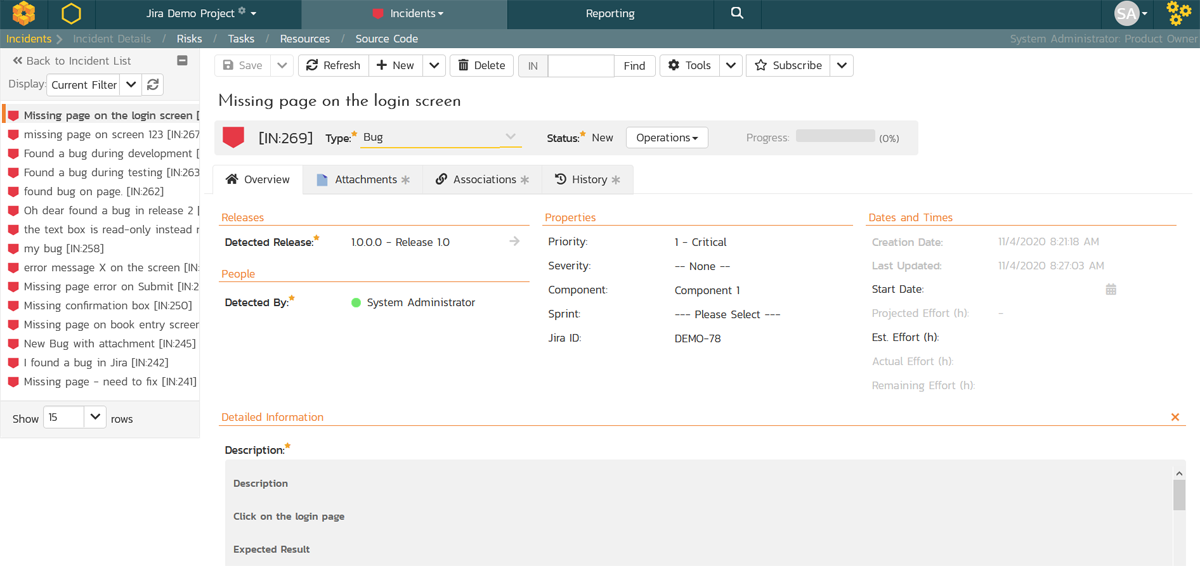This screenshot has width=1200, height=566.
Task: Open the Start Date calendar picker
Action: (x=1110, y=290)
